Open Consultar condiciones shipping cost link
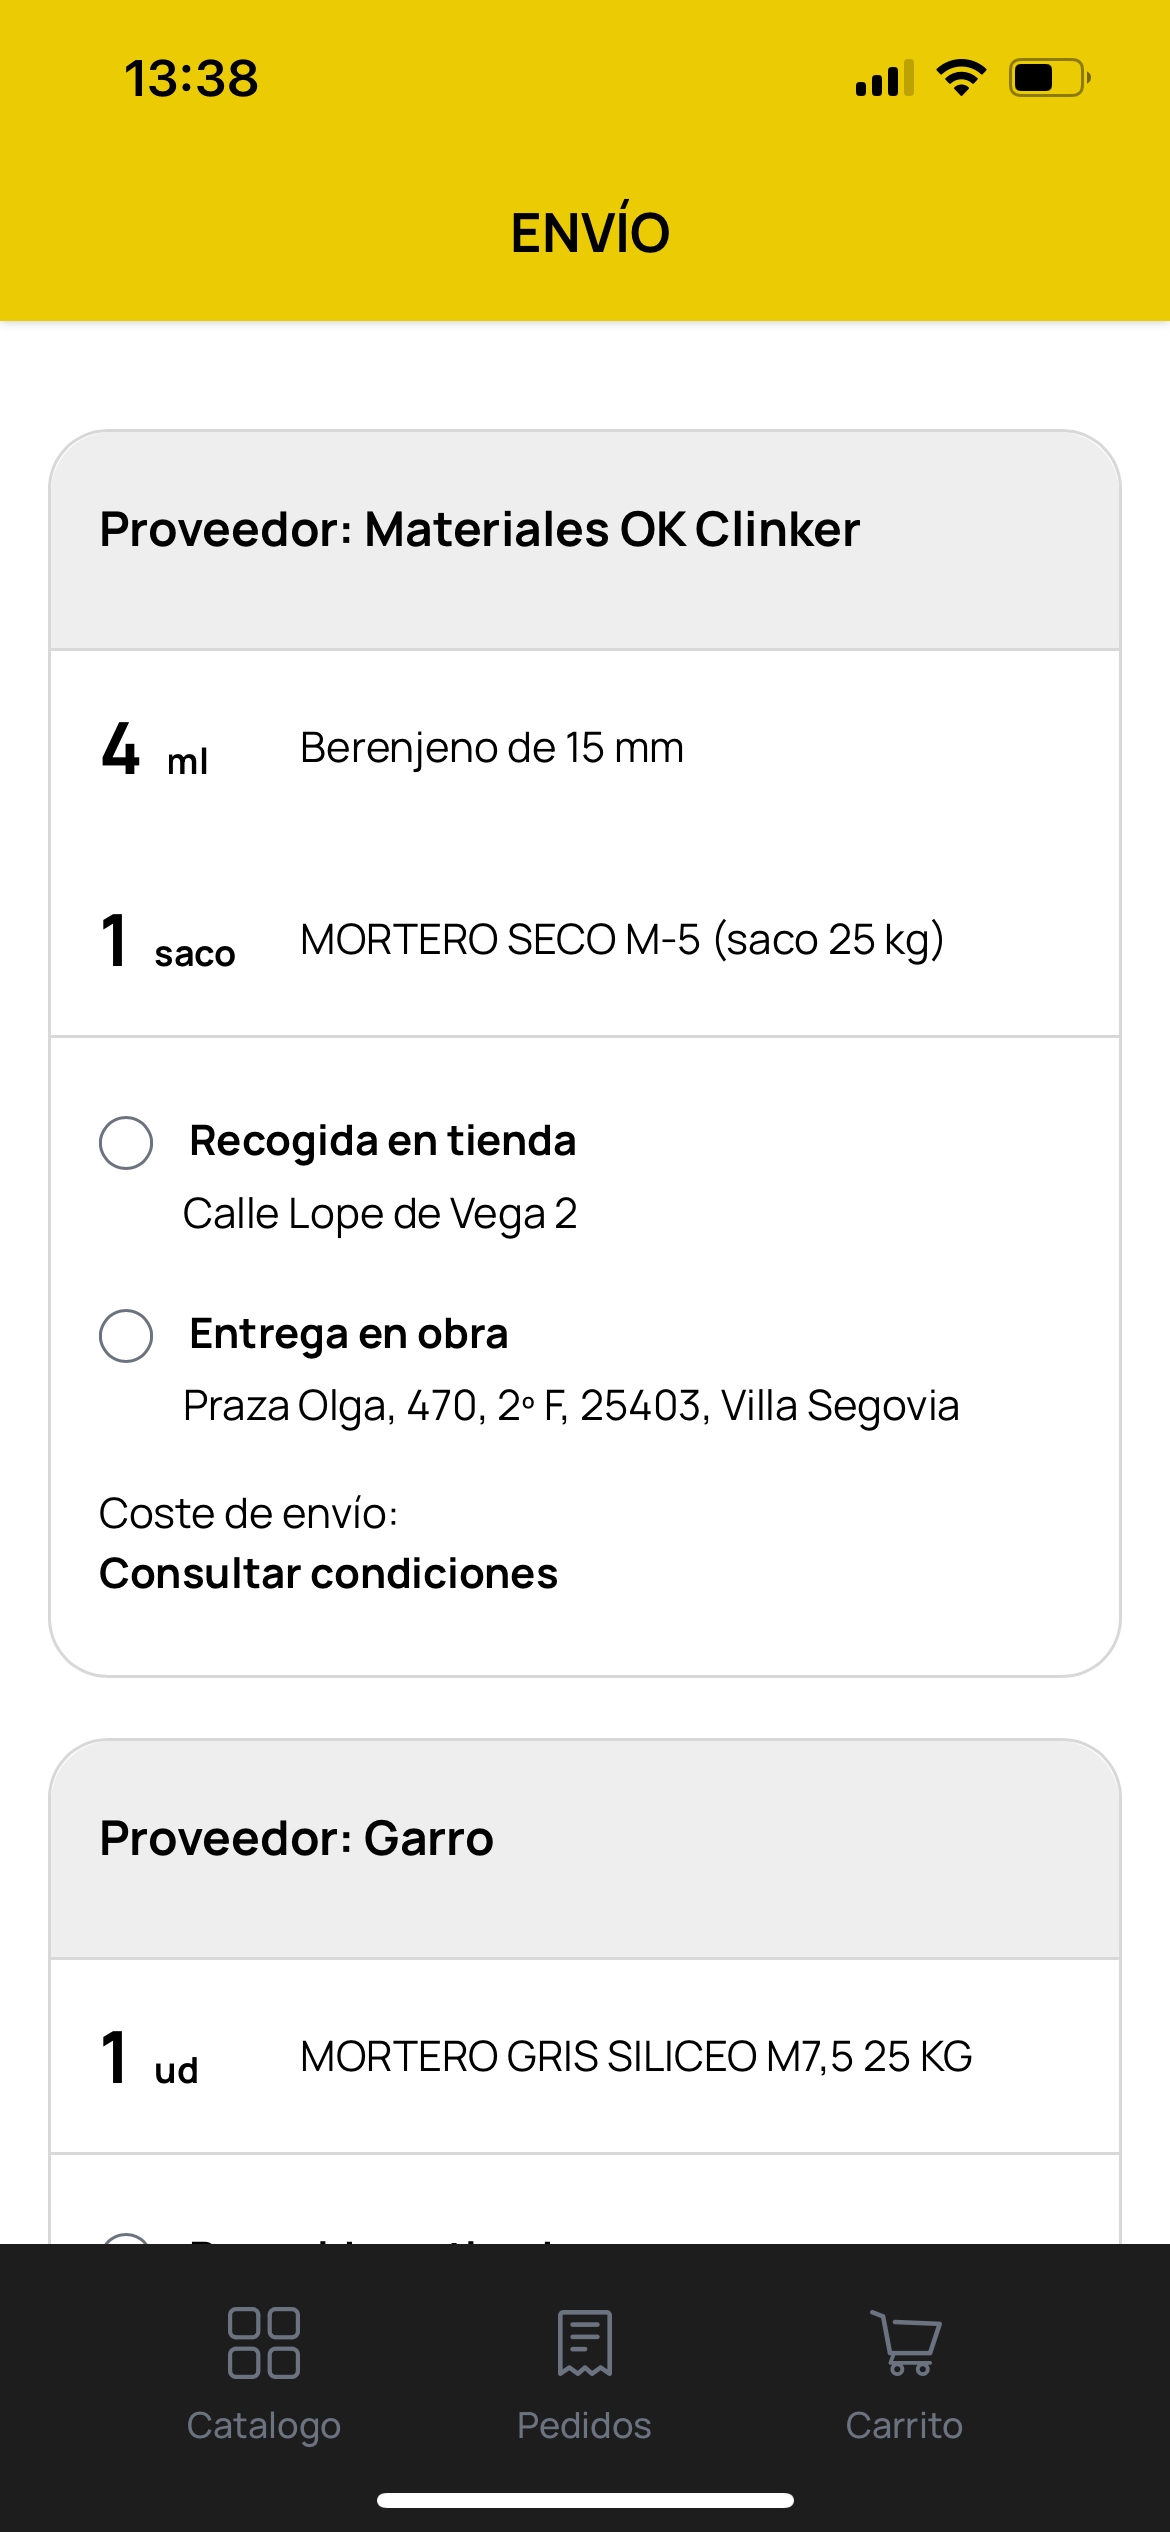Image resolution: width=1170 pixels, height=2532 pixels. pyautogui.click(x=329, y=1574)
